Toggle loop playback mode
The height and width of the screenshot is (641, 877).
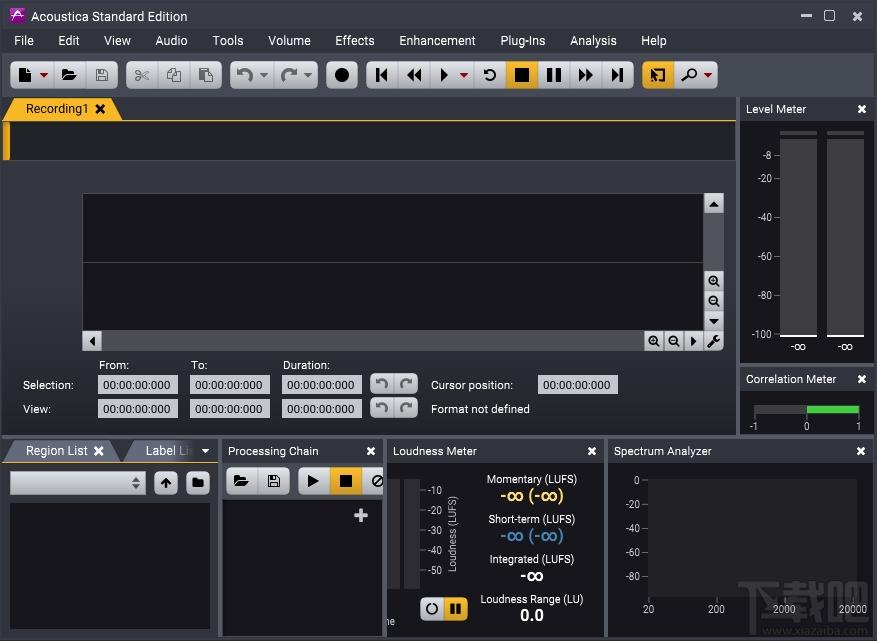(x=490, y=75)
